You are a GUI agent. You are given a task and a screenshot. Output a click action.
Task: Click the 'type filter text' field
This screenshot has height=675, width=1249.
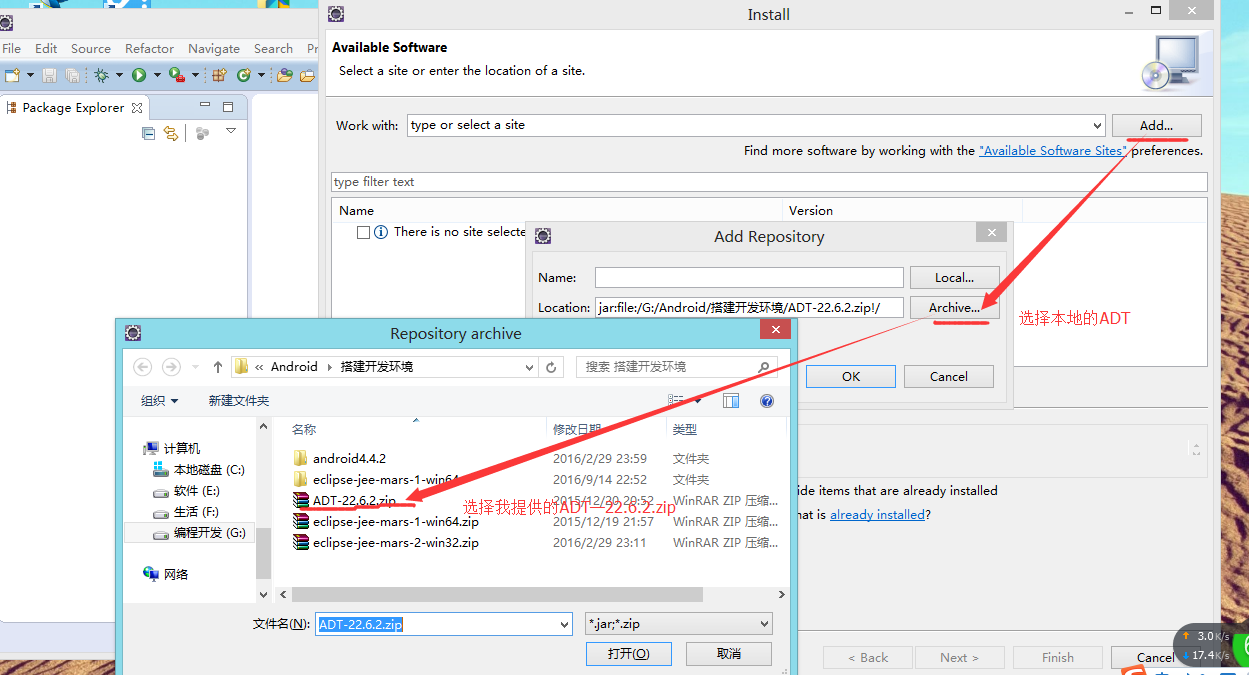point(769,181)
